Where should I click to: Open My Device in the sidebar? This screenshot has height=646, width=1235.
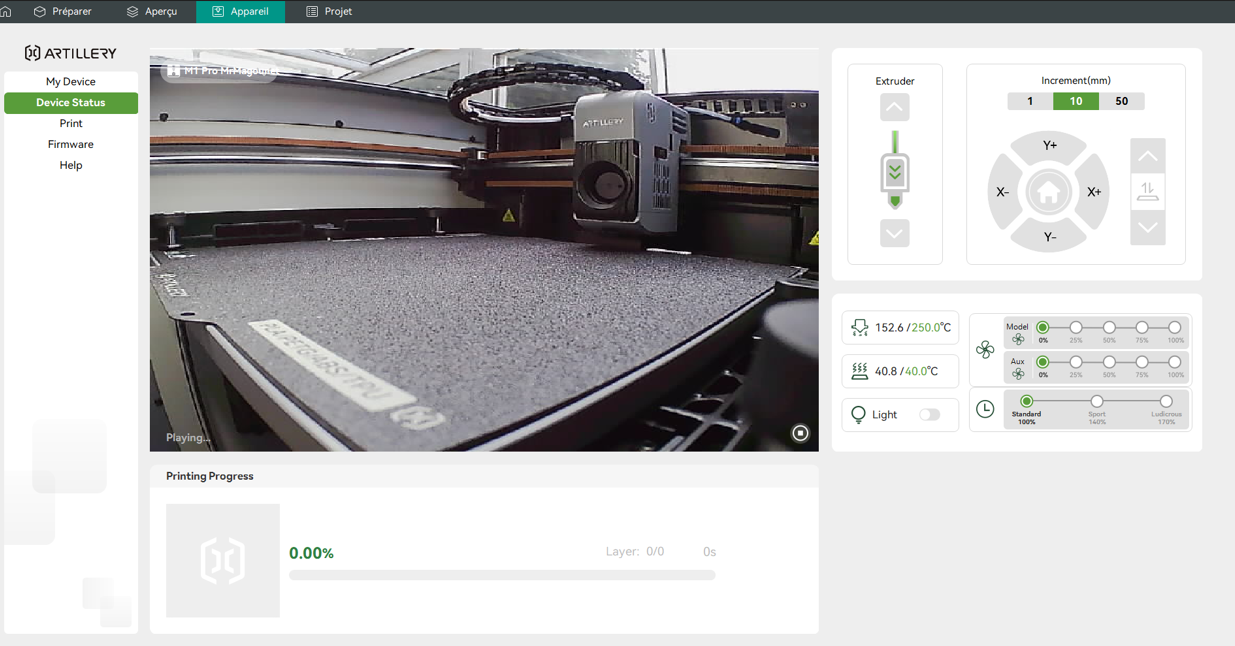pyautogui.click(x=71, y=82)
